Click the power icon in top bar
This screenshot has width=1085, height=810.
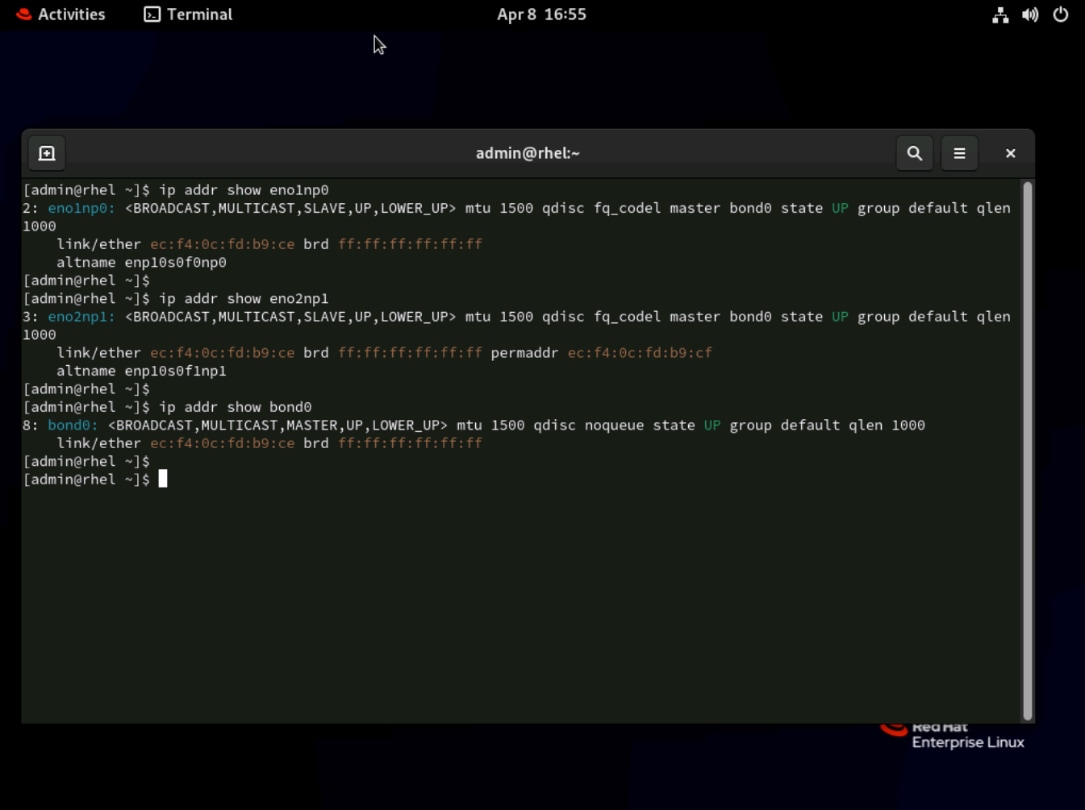(x=1060, y=15)
